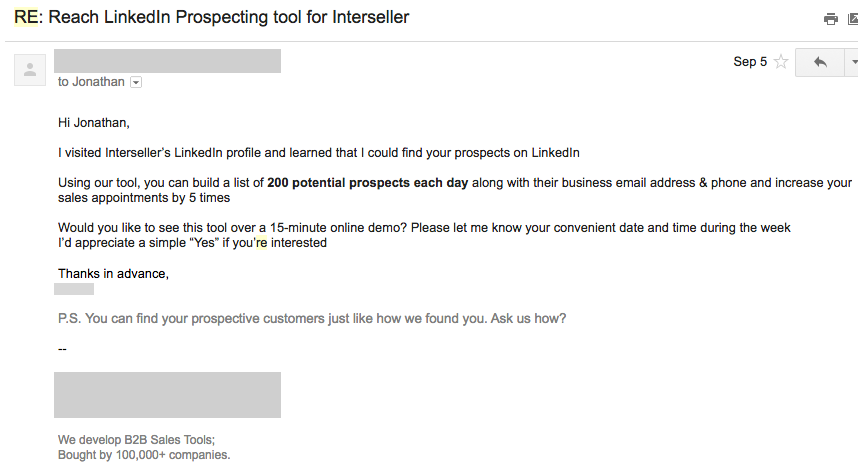This screenshot has height=470, width=858.
Task: Star this email from Sep 5
Action: pos(781,62)
